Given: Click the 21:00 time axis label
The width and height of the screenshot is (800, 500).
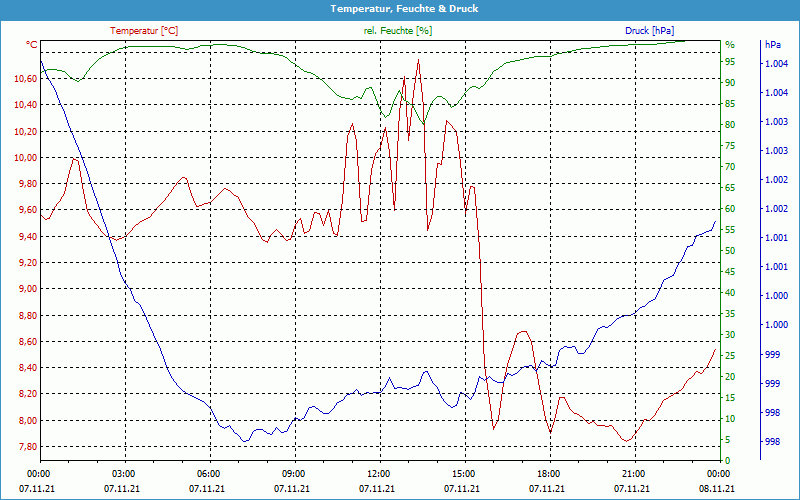Looking at the screenshot, I should [x=633, y=473].
